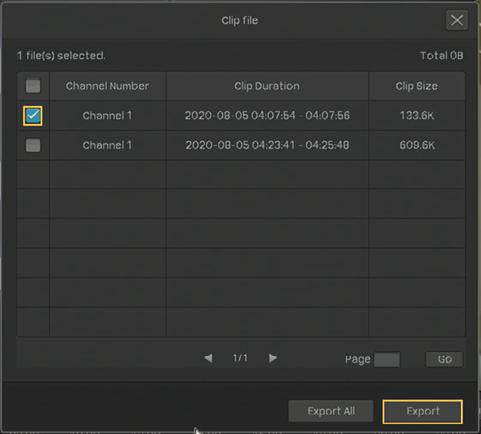
Task: Click the 1/1 page indicator
Action: point(240,358)
